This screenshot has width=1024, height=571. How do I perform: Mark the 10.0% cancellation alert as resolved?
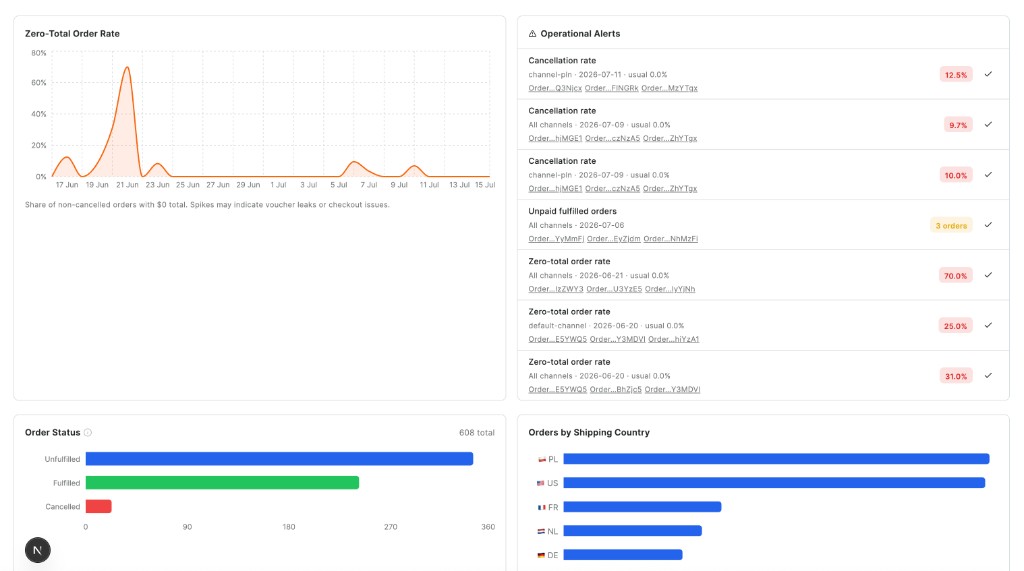[x=988, y=175]
